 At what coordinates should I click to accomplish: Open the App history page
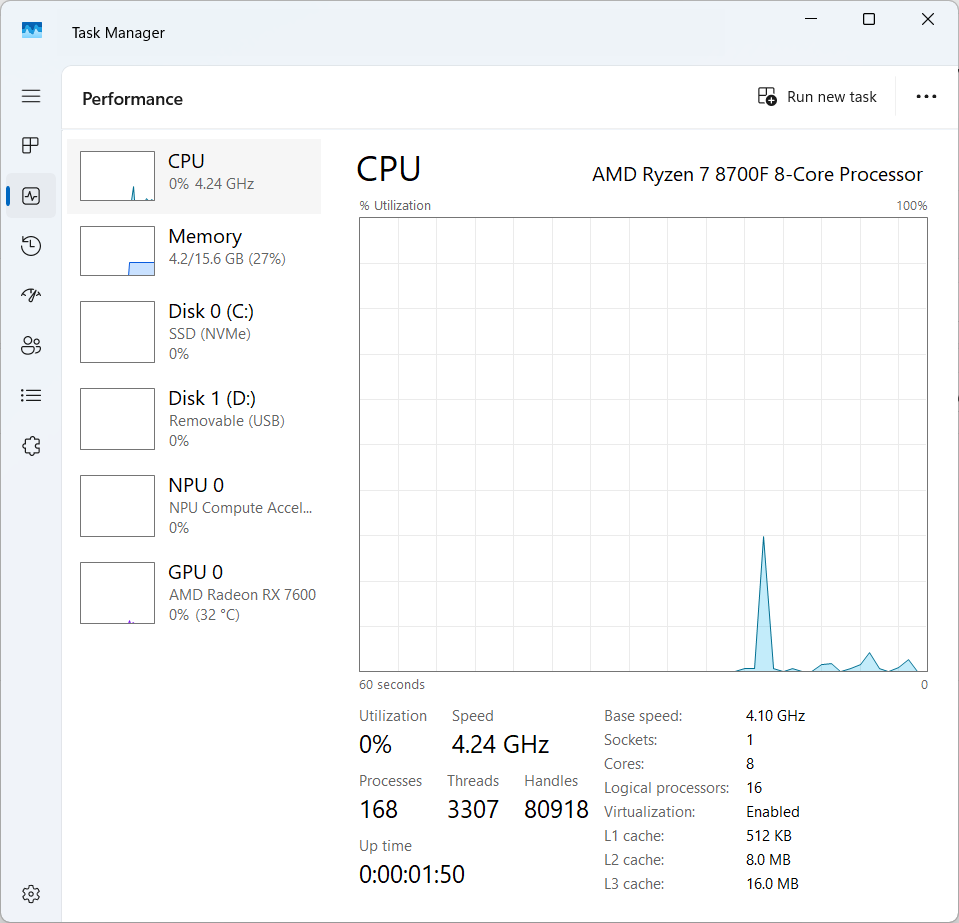(x=31, y=246)
